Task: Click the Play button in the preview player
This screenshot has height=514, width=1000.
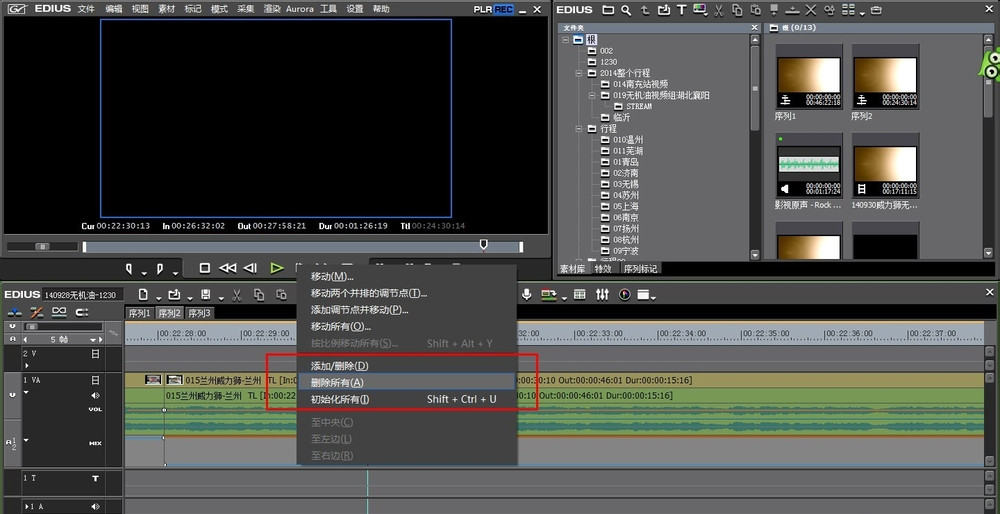Action: pos(277,268)
